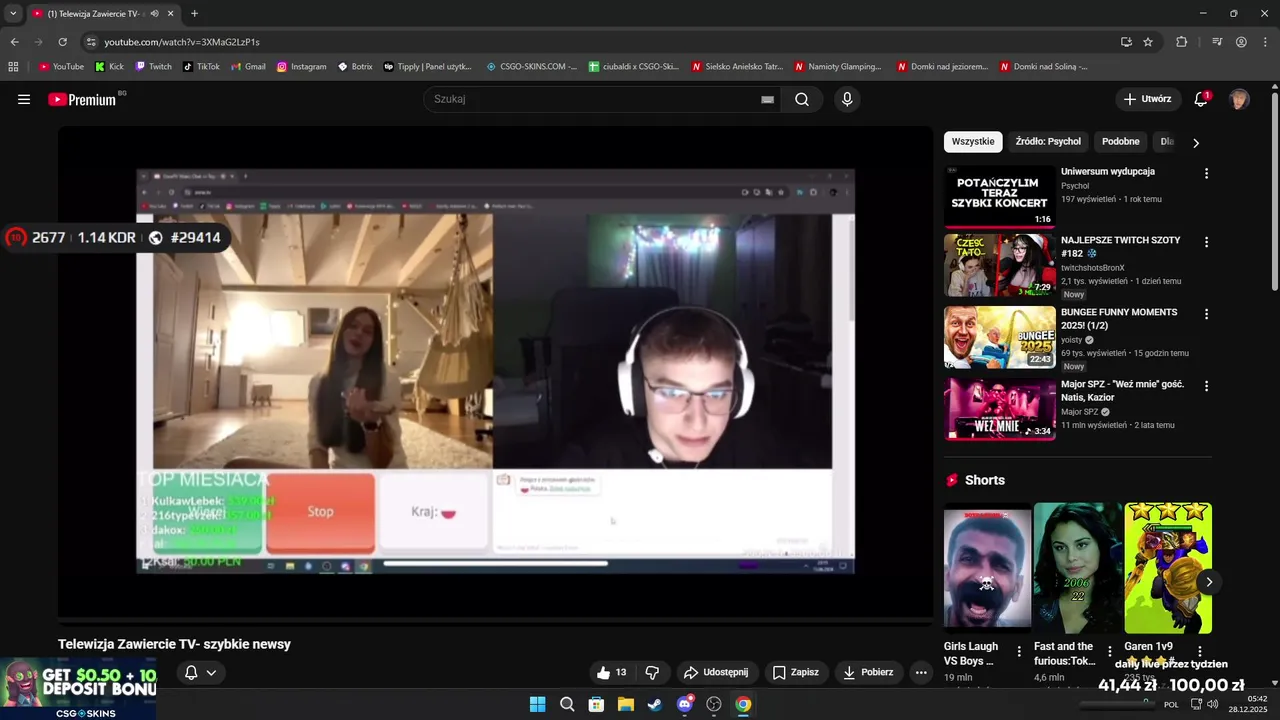This screenshot has width=1280, height=720.
Task: Open the Gmail bookmark
Action: point(248,67)
